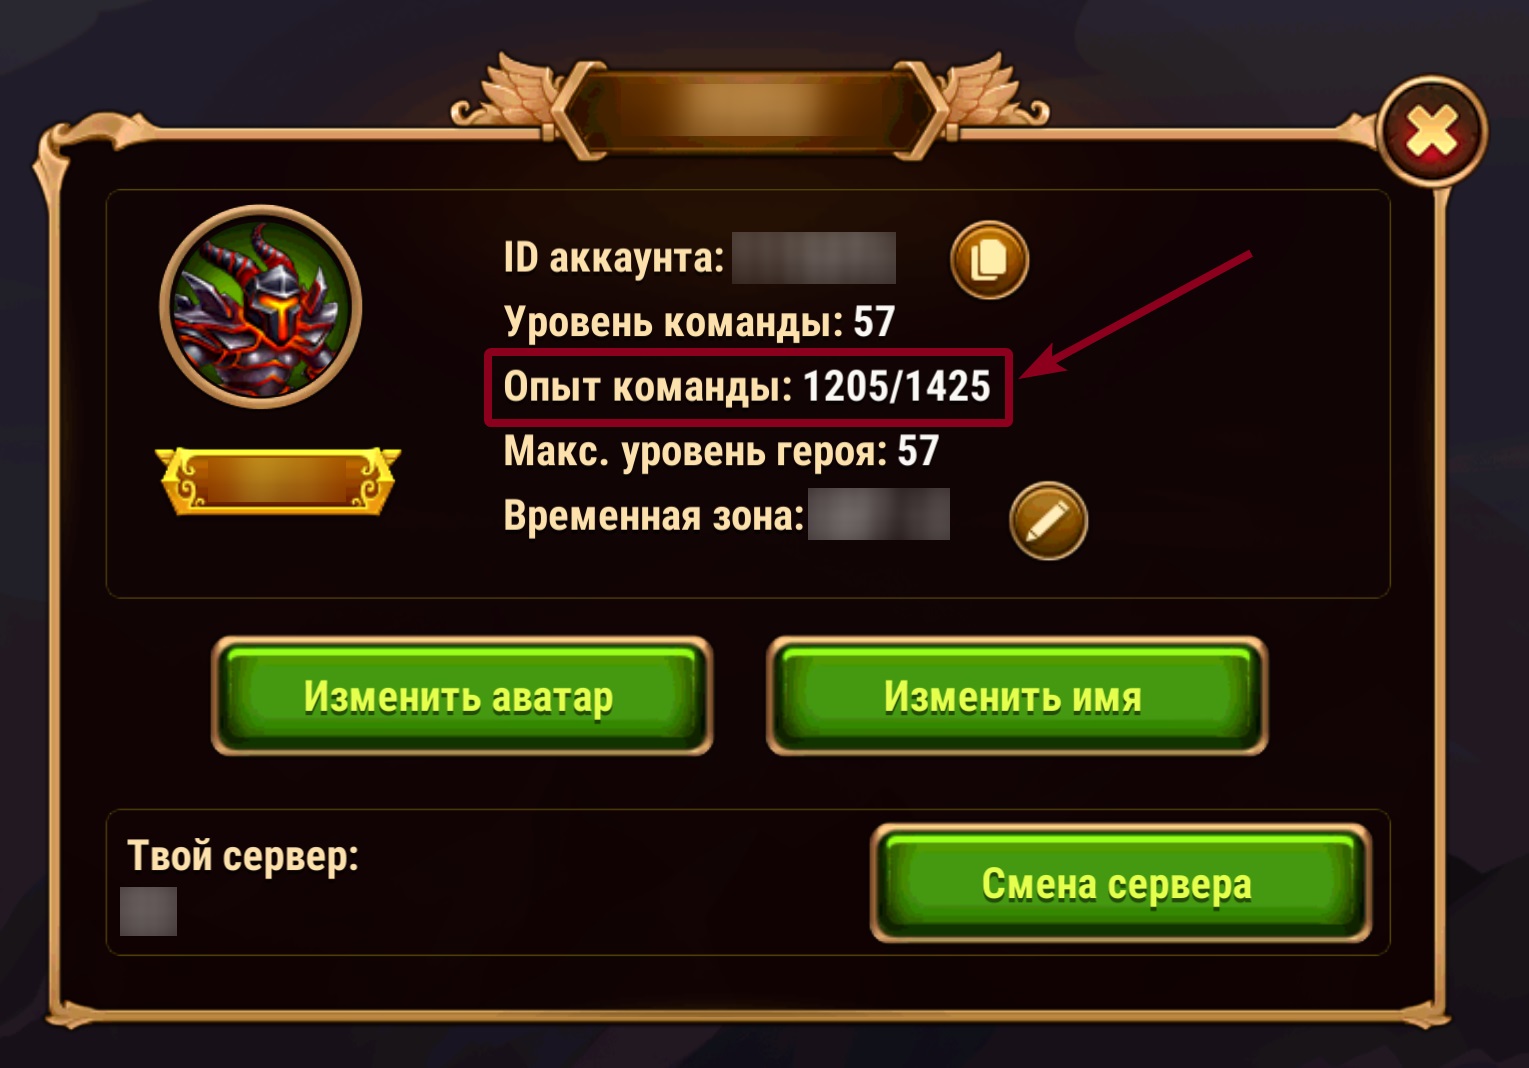Click the left wing ornament on title banner
The width and height of the screenshot is (1529, 1068).
(x=505, y=95)
